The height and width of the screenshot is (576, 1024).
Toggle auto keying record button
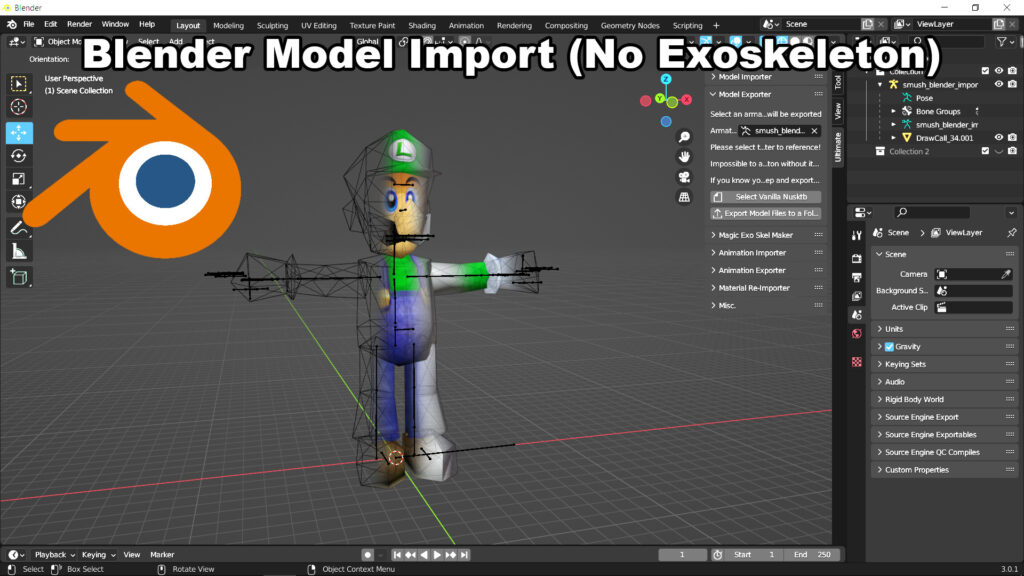click(x=368, y=554)
